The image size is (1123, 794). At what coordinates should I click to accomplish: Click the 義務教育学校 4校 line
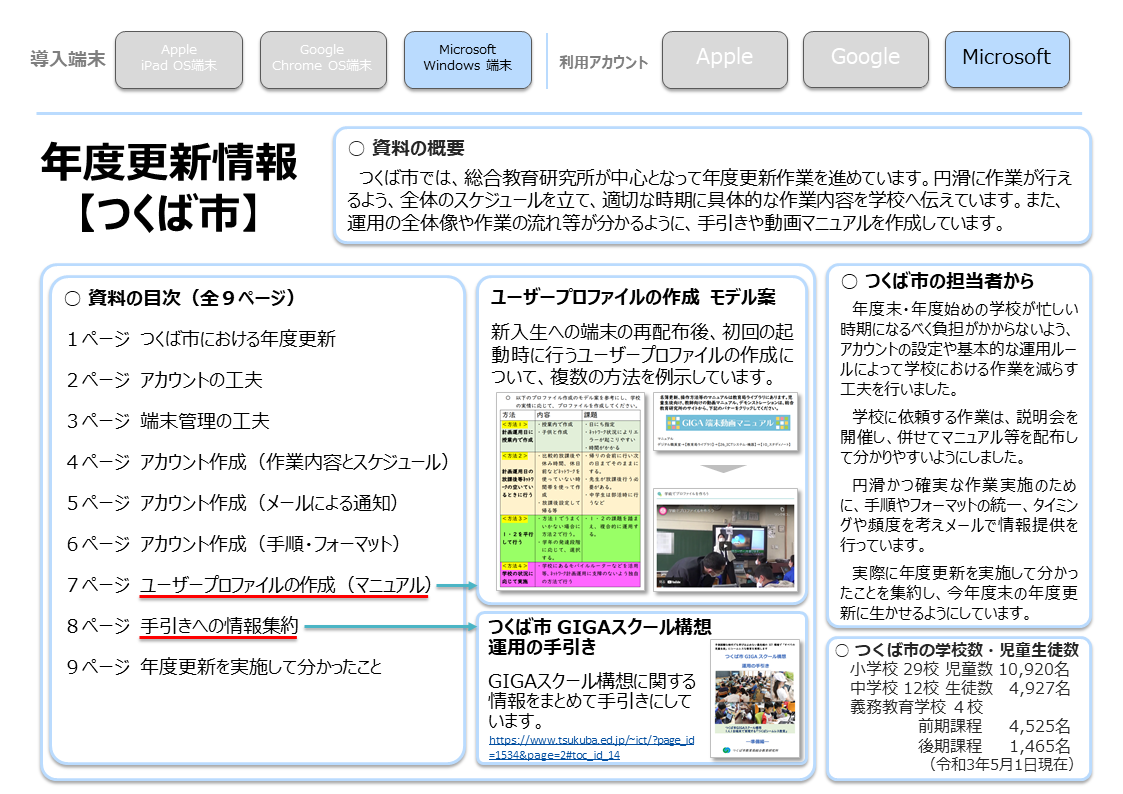pyautogui.click(x=916, y=707)
